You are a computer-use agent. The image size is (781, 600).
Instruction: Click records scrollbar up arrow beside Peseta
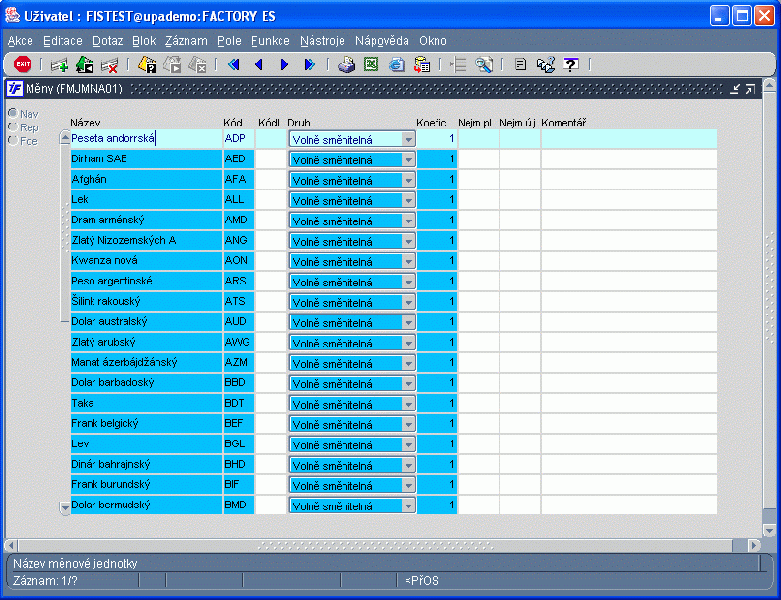coord(65,137)
